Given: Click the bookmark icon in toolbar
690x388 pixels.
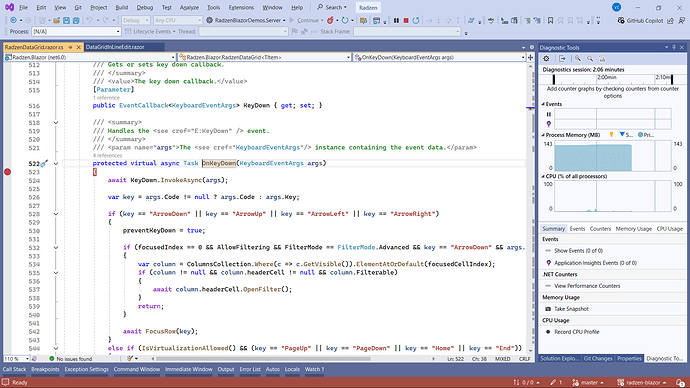Looking at the screenshot, I should 550,20.
